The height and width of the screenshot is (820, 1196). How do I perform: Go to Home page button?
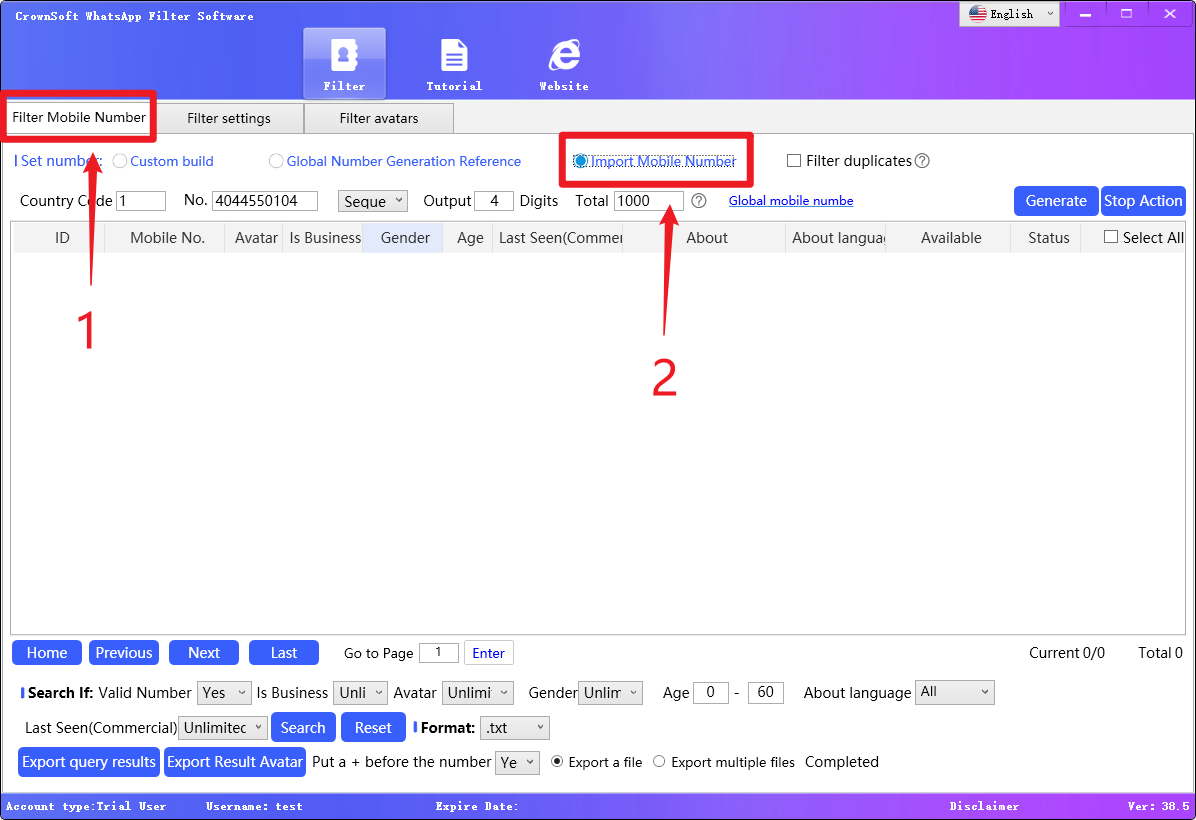pyautogui.click(x=47, y=653)
